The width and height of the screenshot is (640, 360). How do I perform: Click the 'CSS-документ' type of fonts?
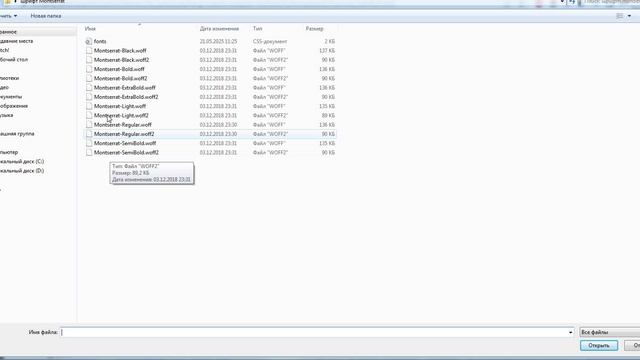[x=270, y=42]
